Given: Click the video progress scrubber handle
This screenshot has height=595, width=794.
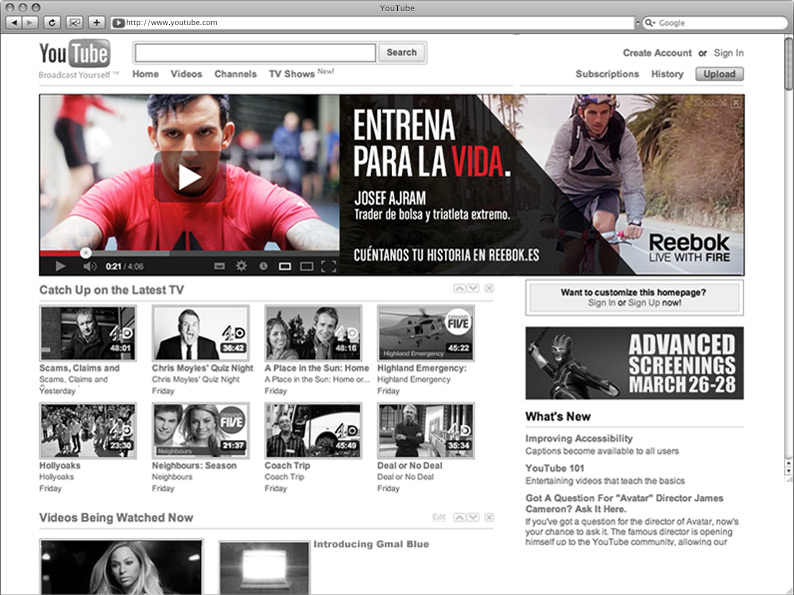Looking at the screenshot, I should click(86, 253).
